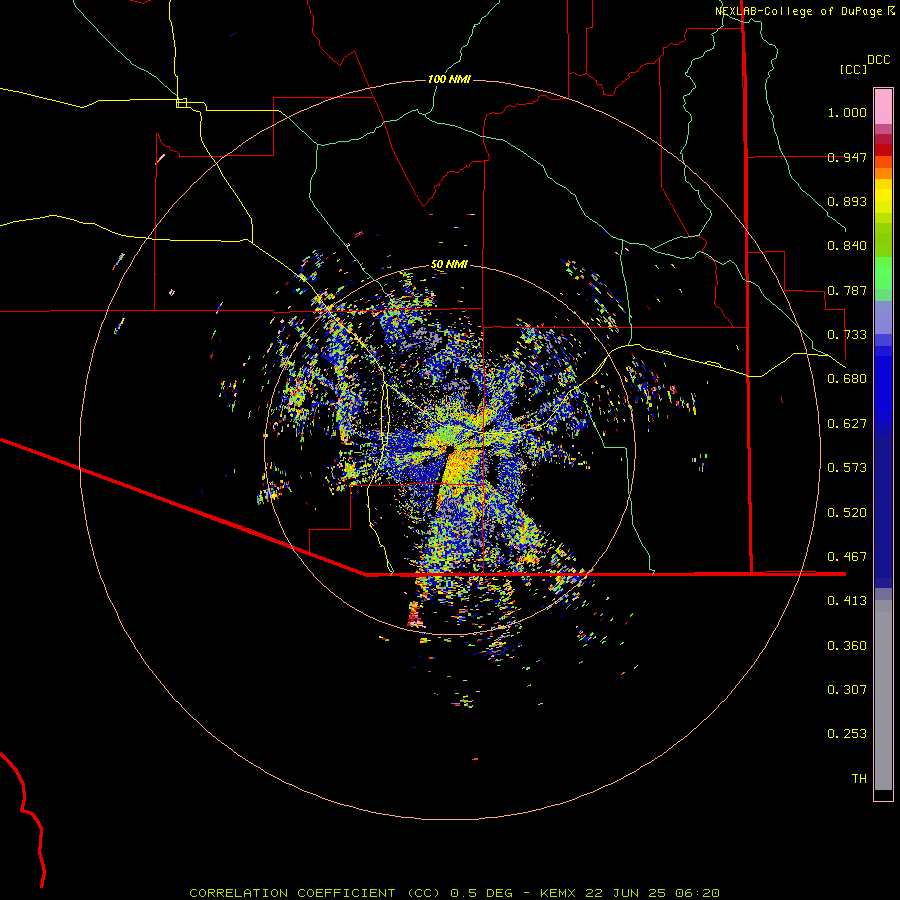Click the TH threshold label
900x900 pixels.
pos(859,779)
